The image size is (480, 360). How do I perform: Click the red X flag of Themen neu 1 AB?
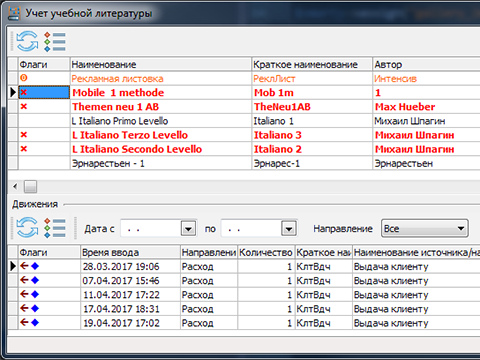tap(24, 107)
